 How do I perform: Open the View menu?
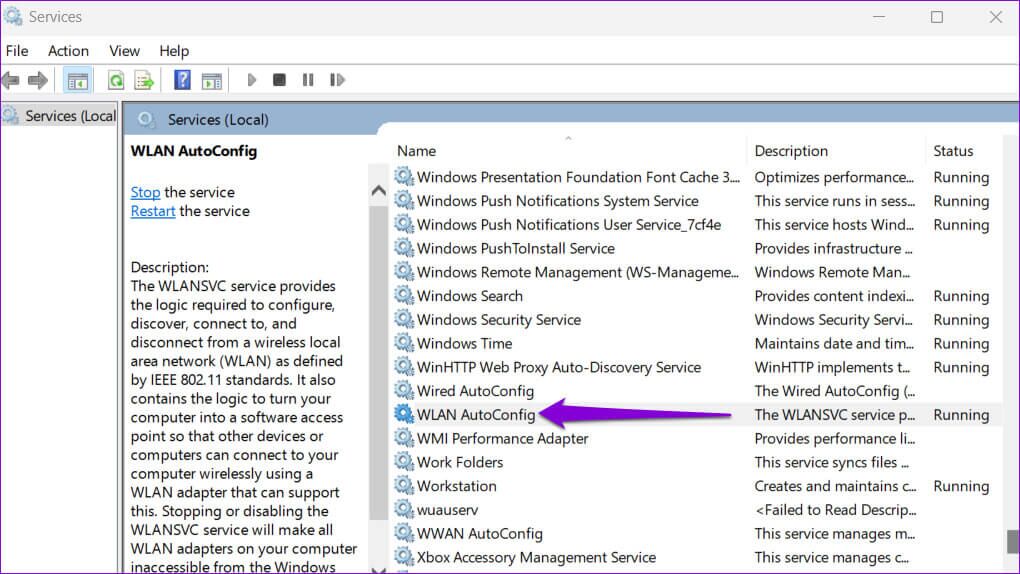[x=124, y=51]
